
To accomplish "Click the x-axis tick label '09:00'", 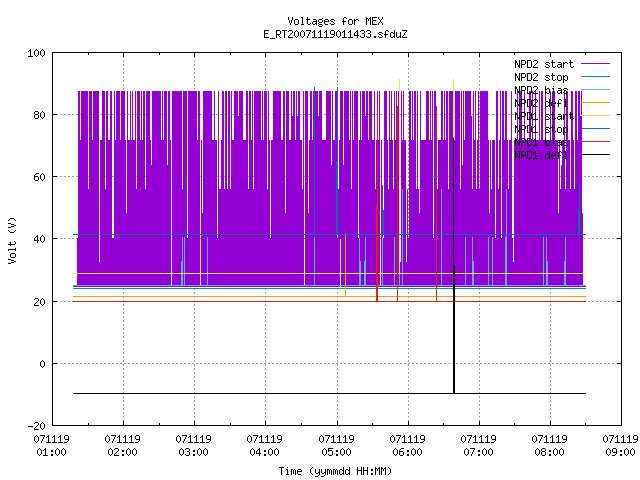I will (620, 452).
